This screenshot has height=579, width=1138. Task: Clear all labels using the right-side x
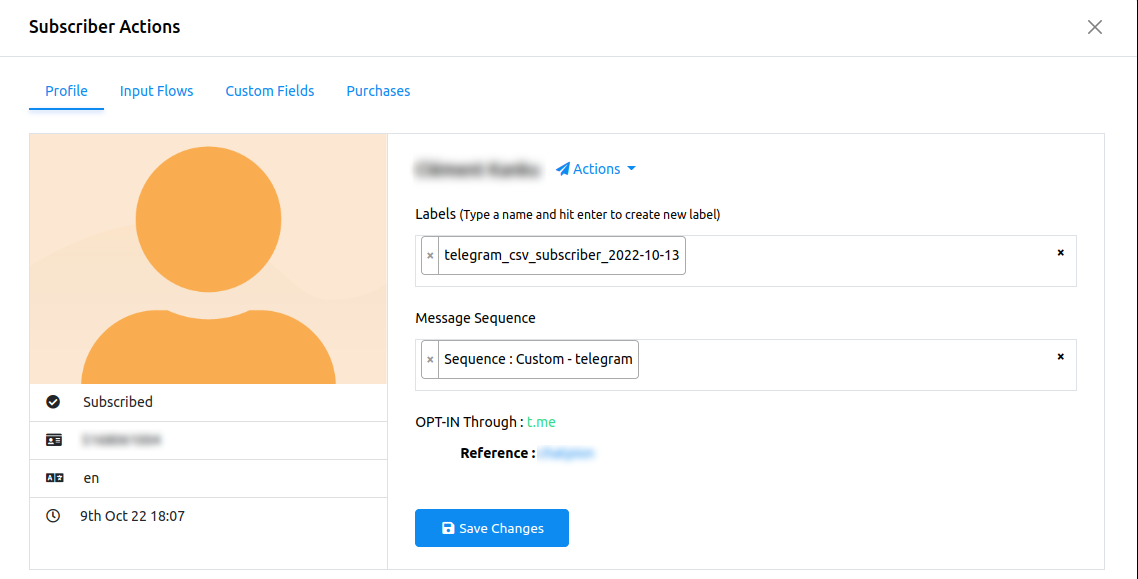pos(1060,253)
